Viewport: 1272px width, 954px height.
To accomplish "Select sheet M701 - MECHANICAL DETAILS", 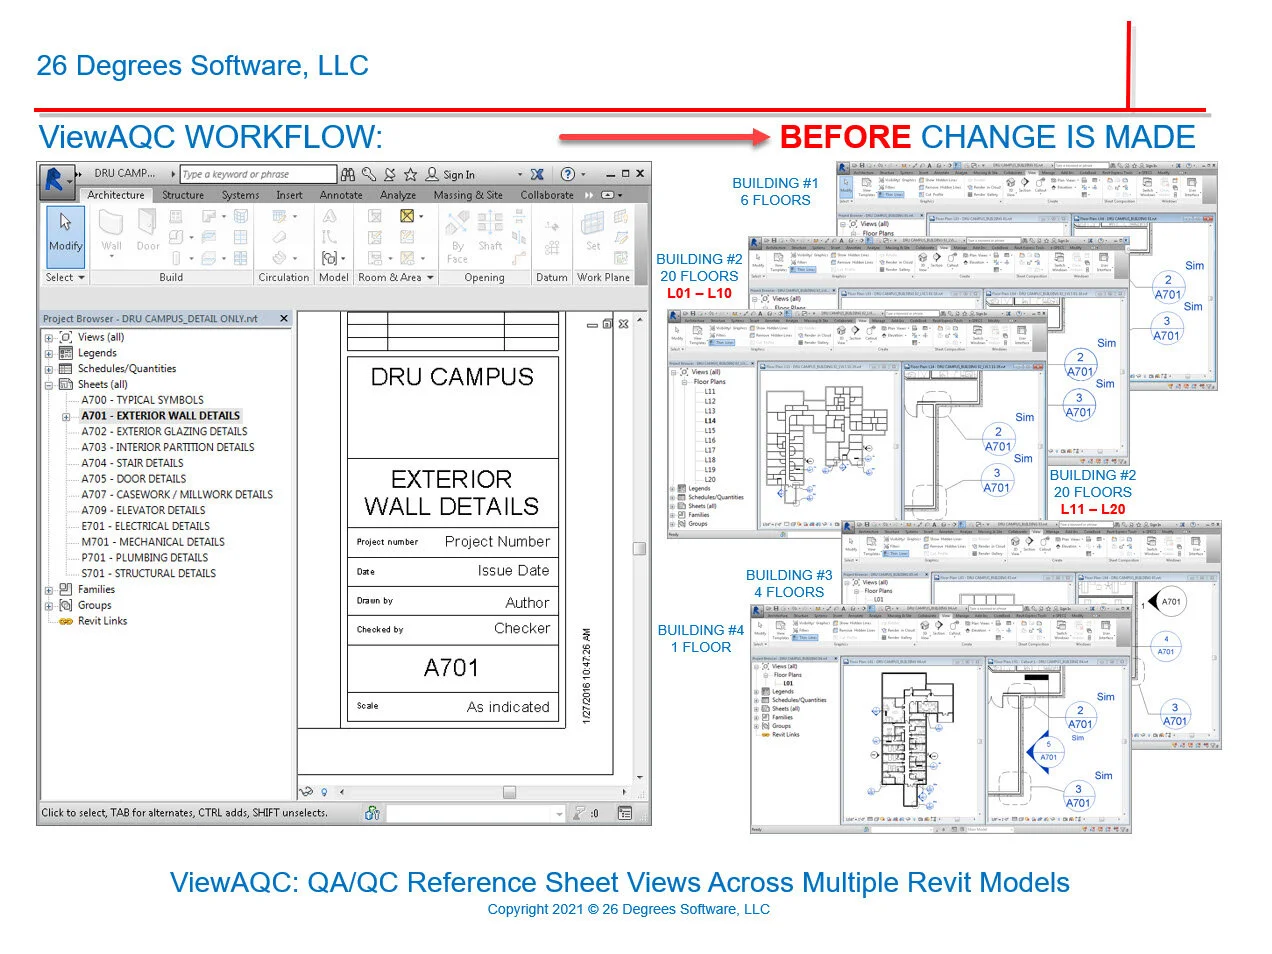I will pos(153,543).
